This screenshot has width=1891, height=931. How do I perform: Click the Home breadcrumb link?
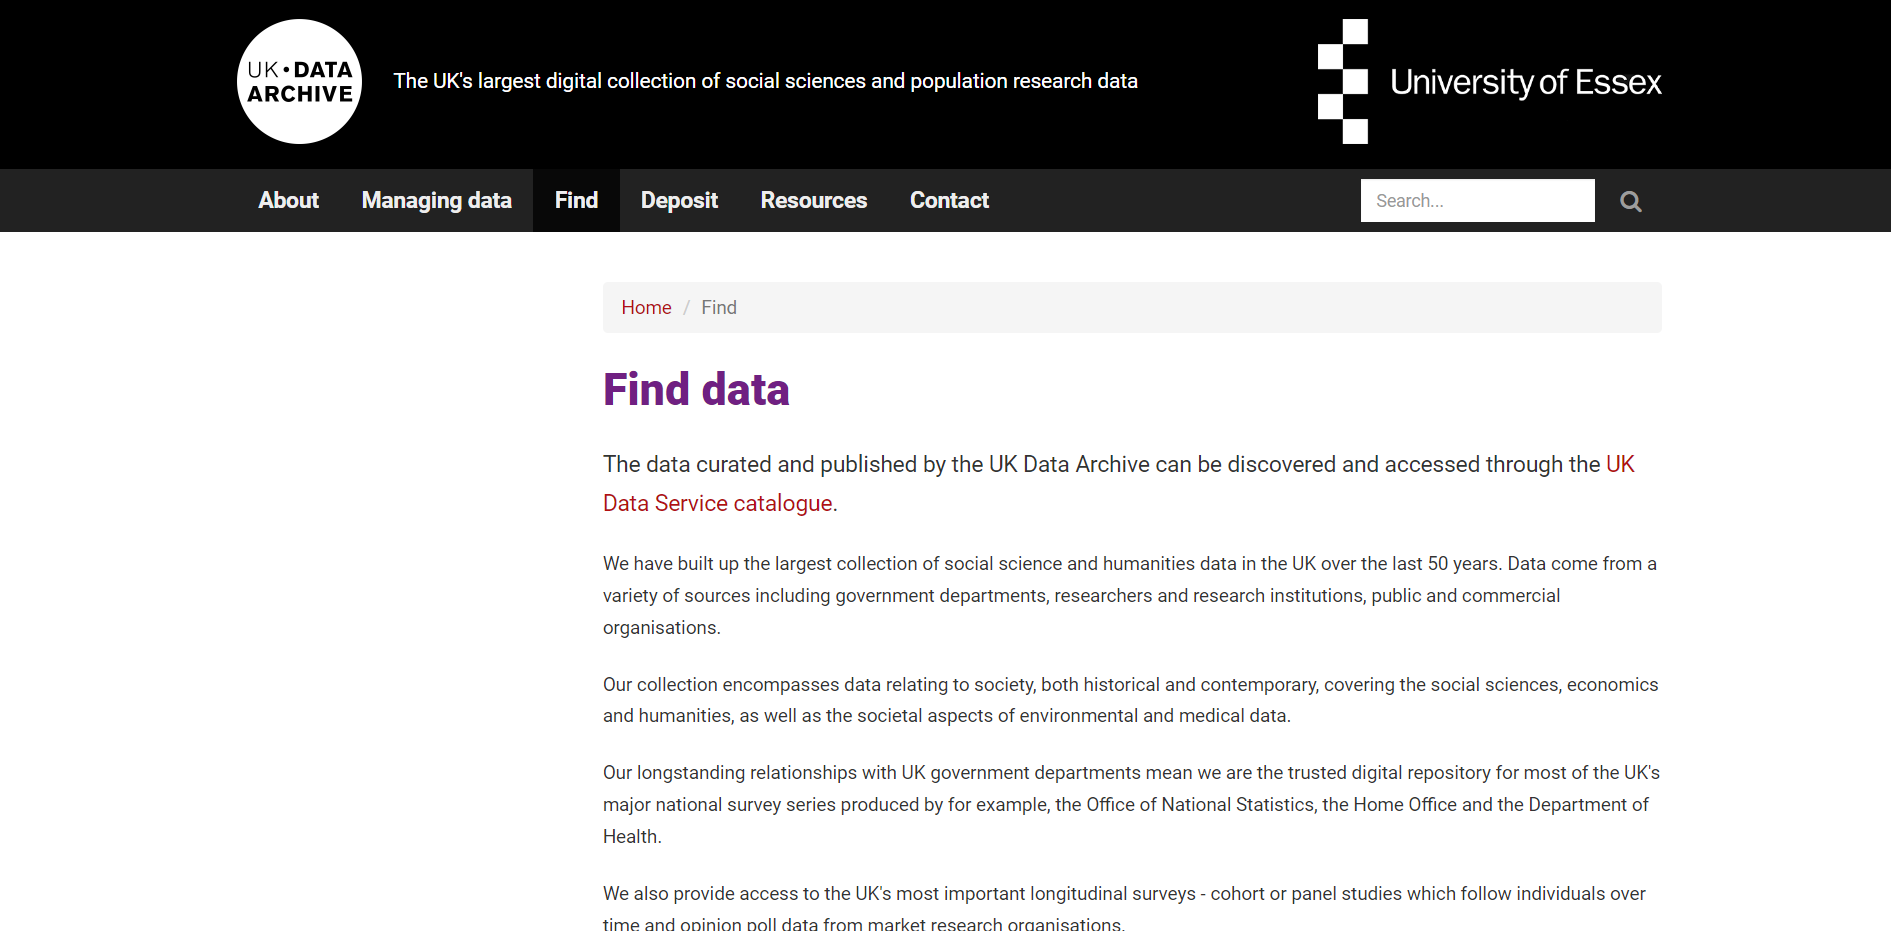[x=646, y=308]
